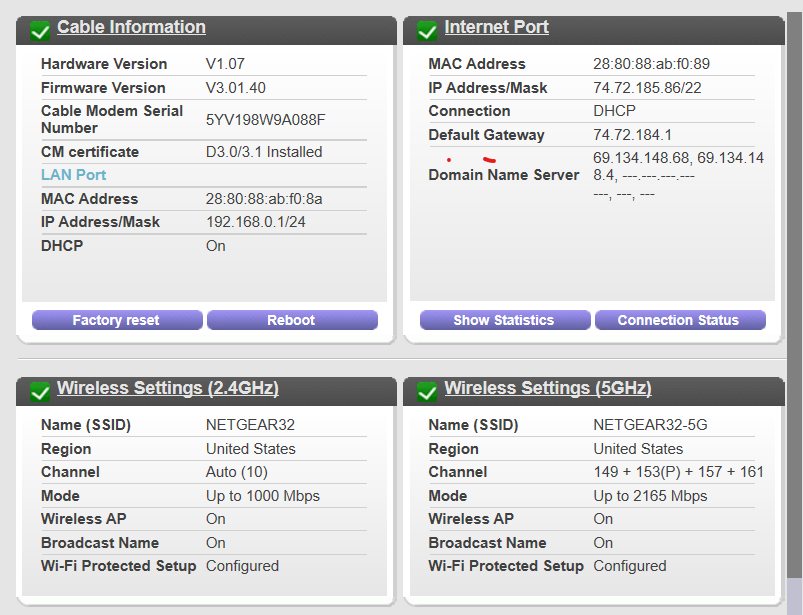Select the Hardware Version value V1.07

[x=225, y=63]
